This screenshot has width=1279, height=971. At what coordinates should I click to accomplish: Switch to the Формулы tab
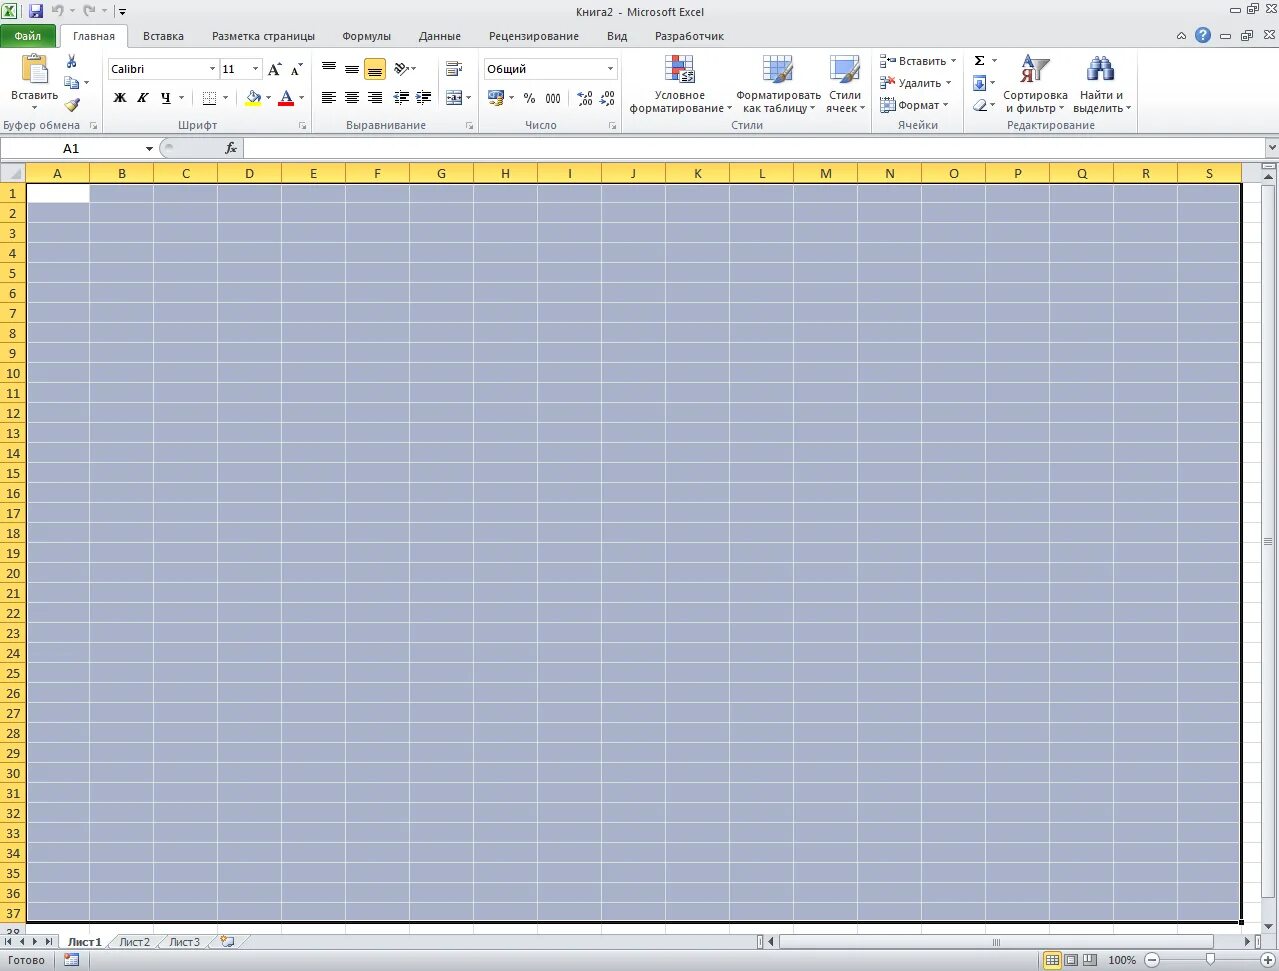click(x=366, y=36)
